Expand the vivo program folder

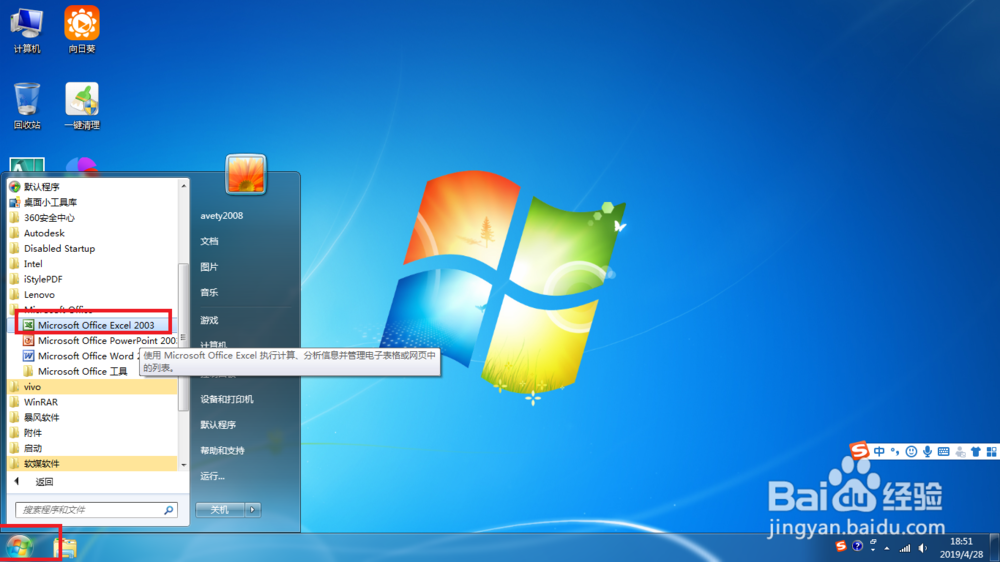[92, 387]
